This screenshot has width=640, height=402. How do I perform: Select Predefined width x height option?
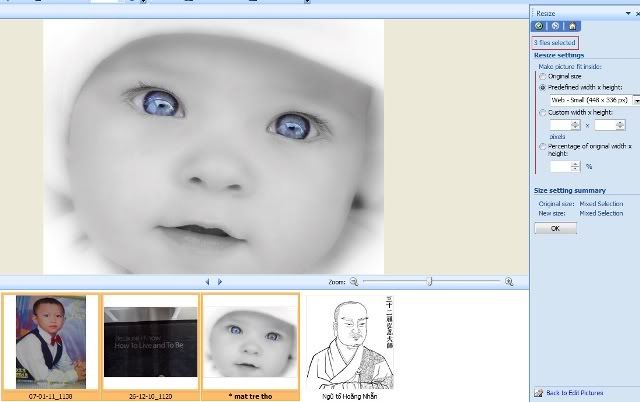(542, 87)
